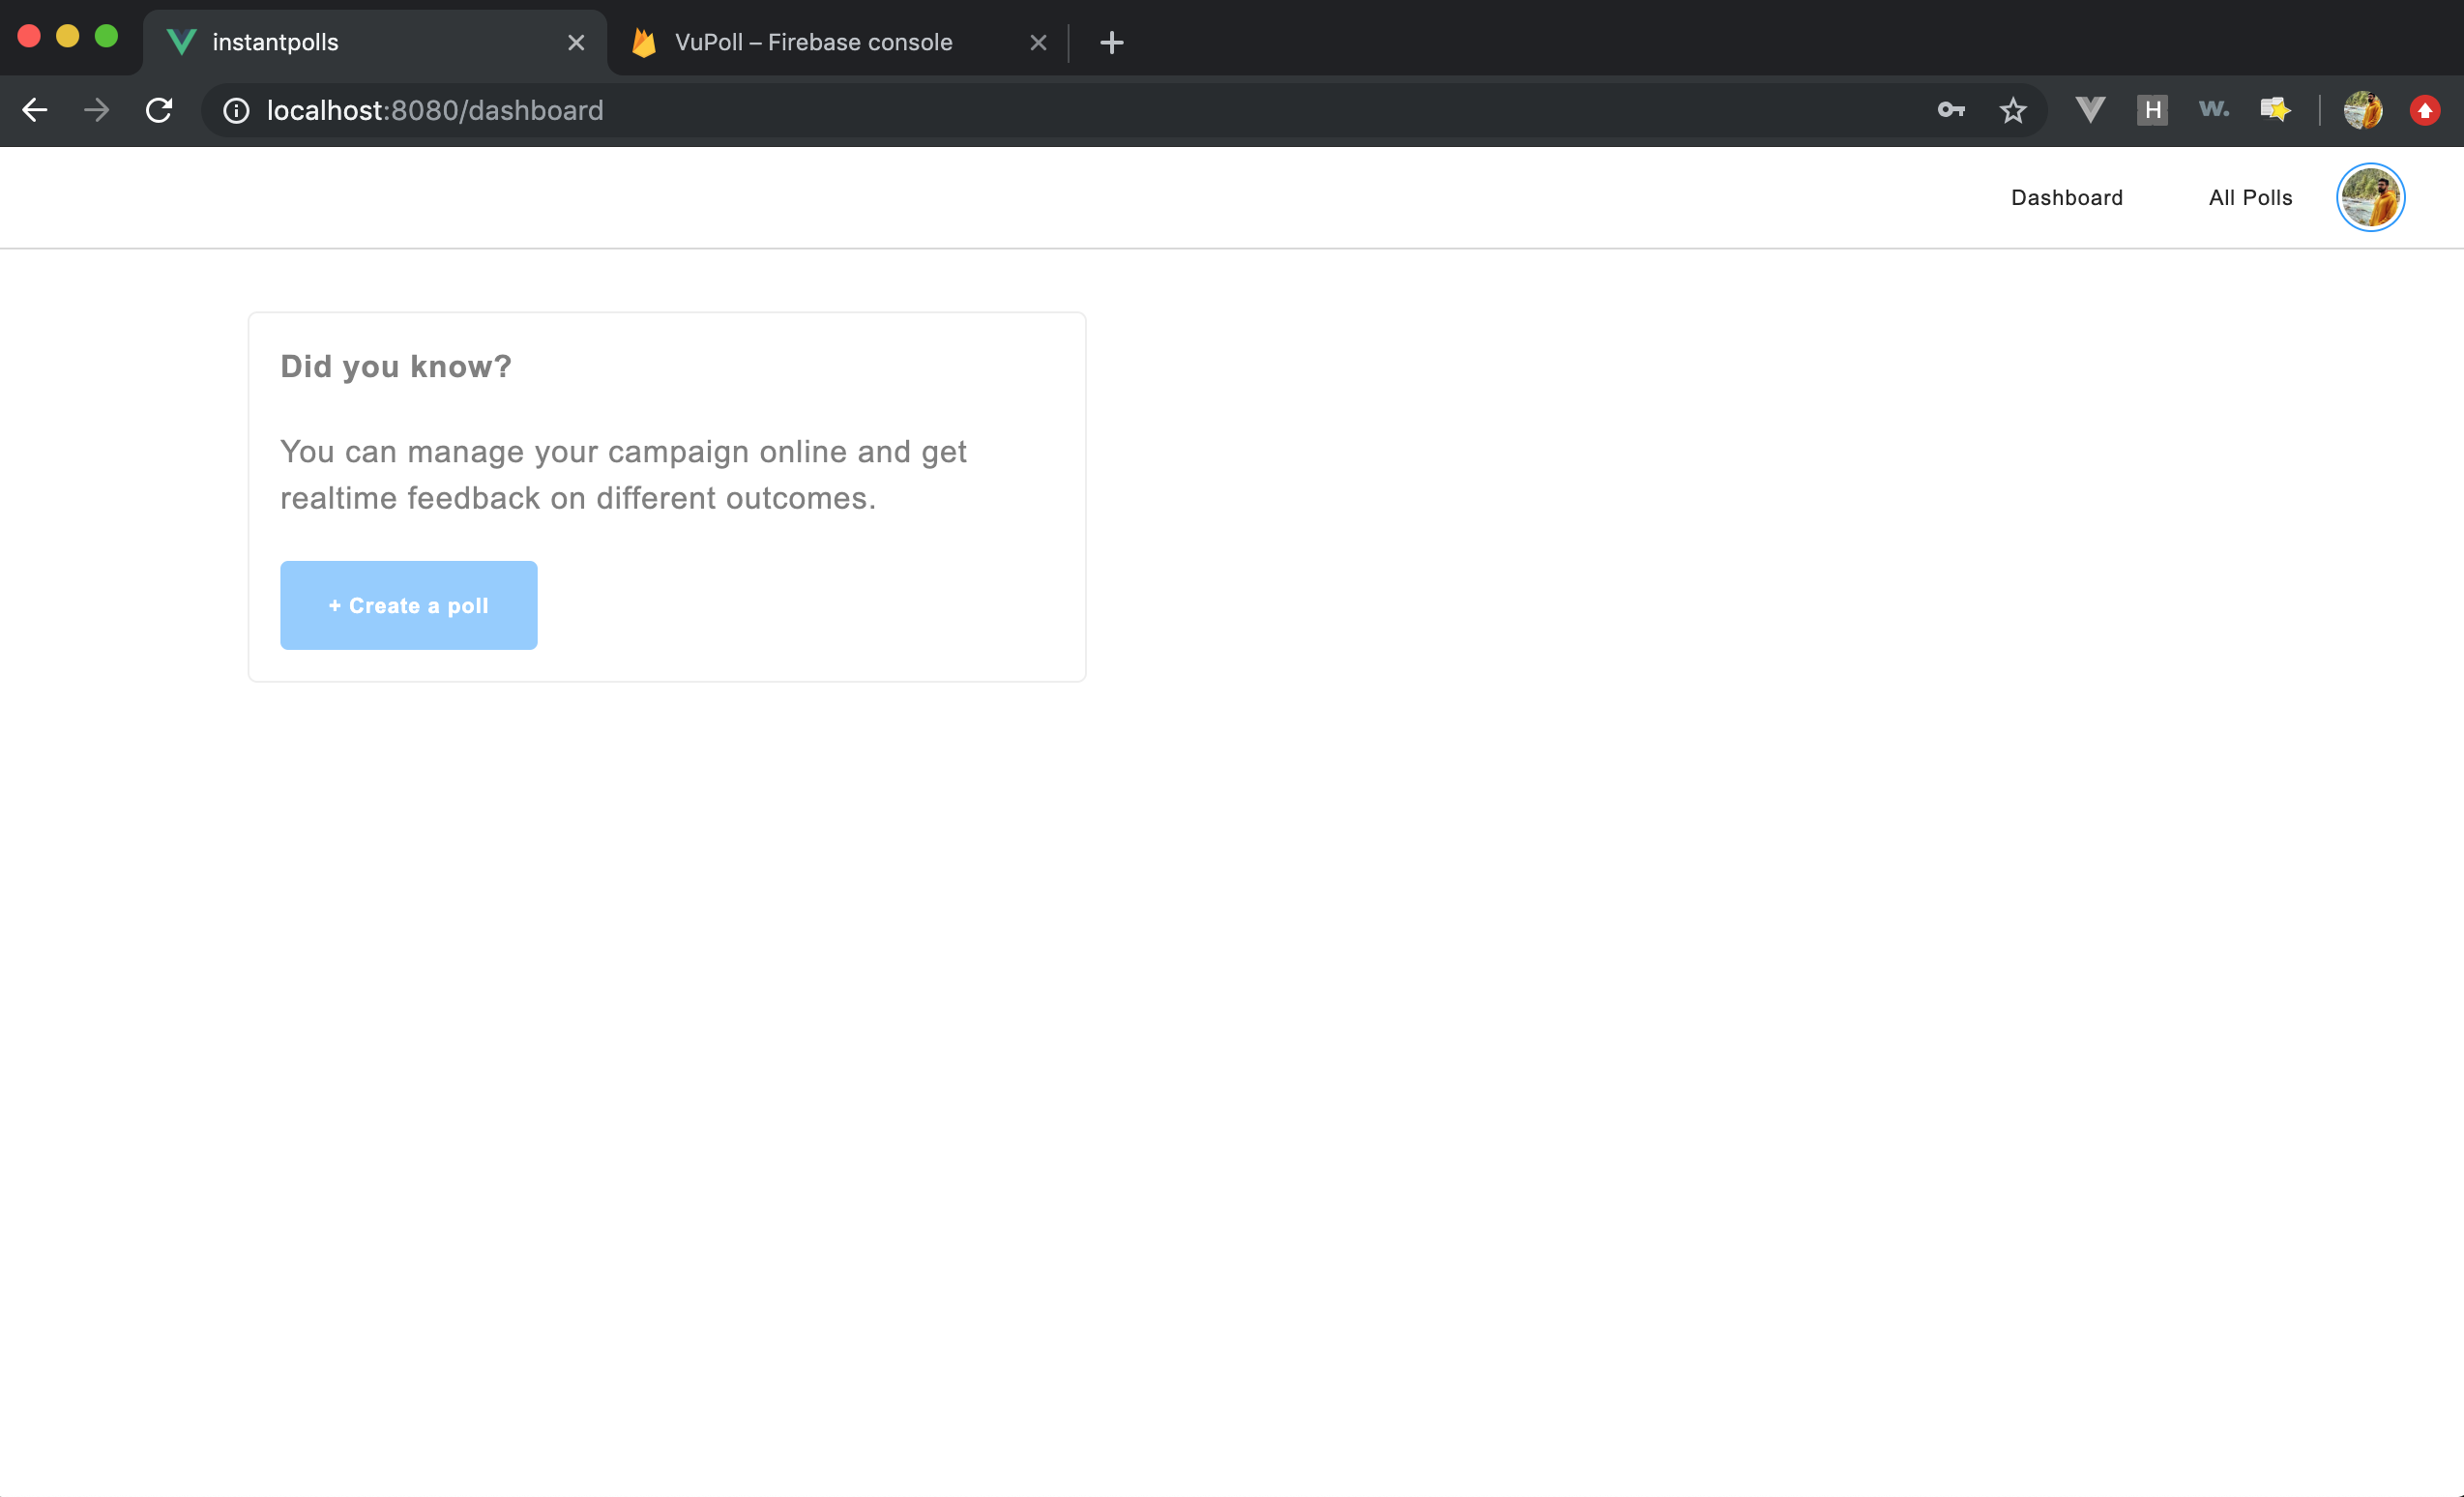Open a new browser tab
The image size is (2464, 1497).
tap(1111, 42)
